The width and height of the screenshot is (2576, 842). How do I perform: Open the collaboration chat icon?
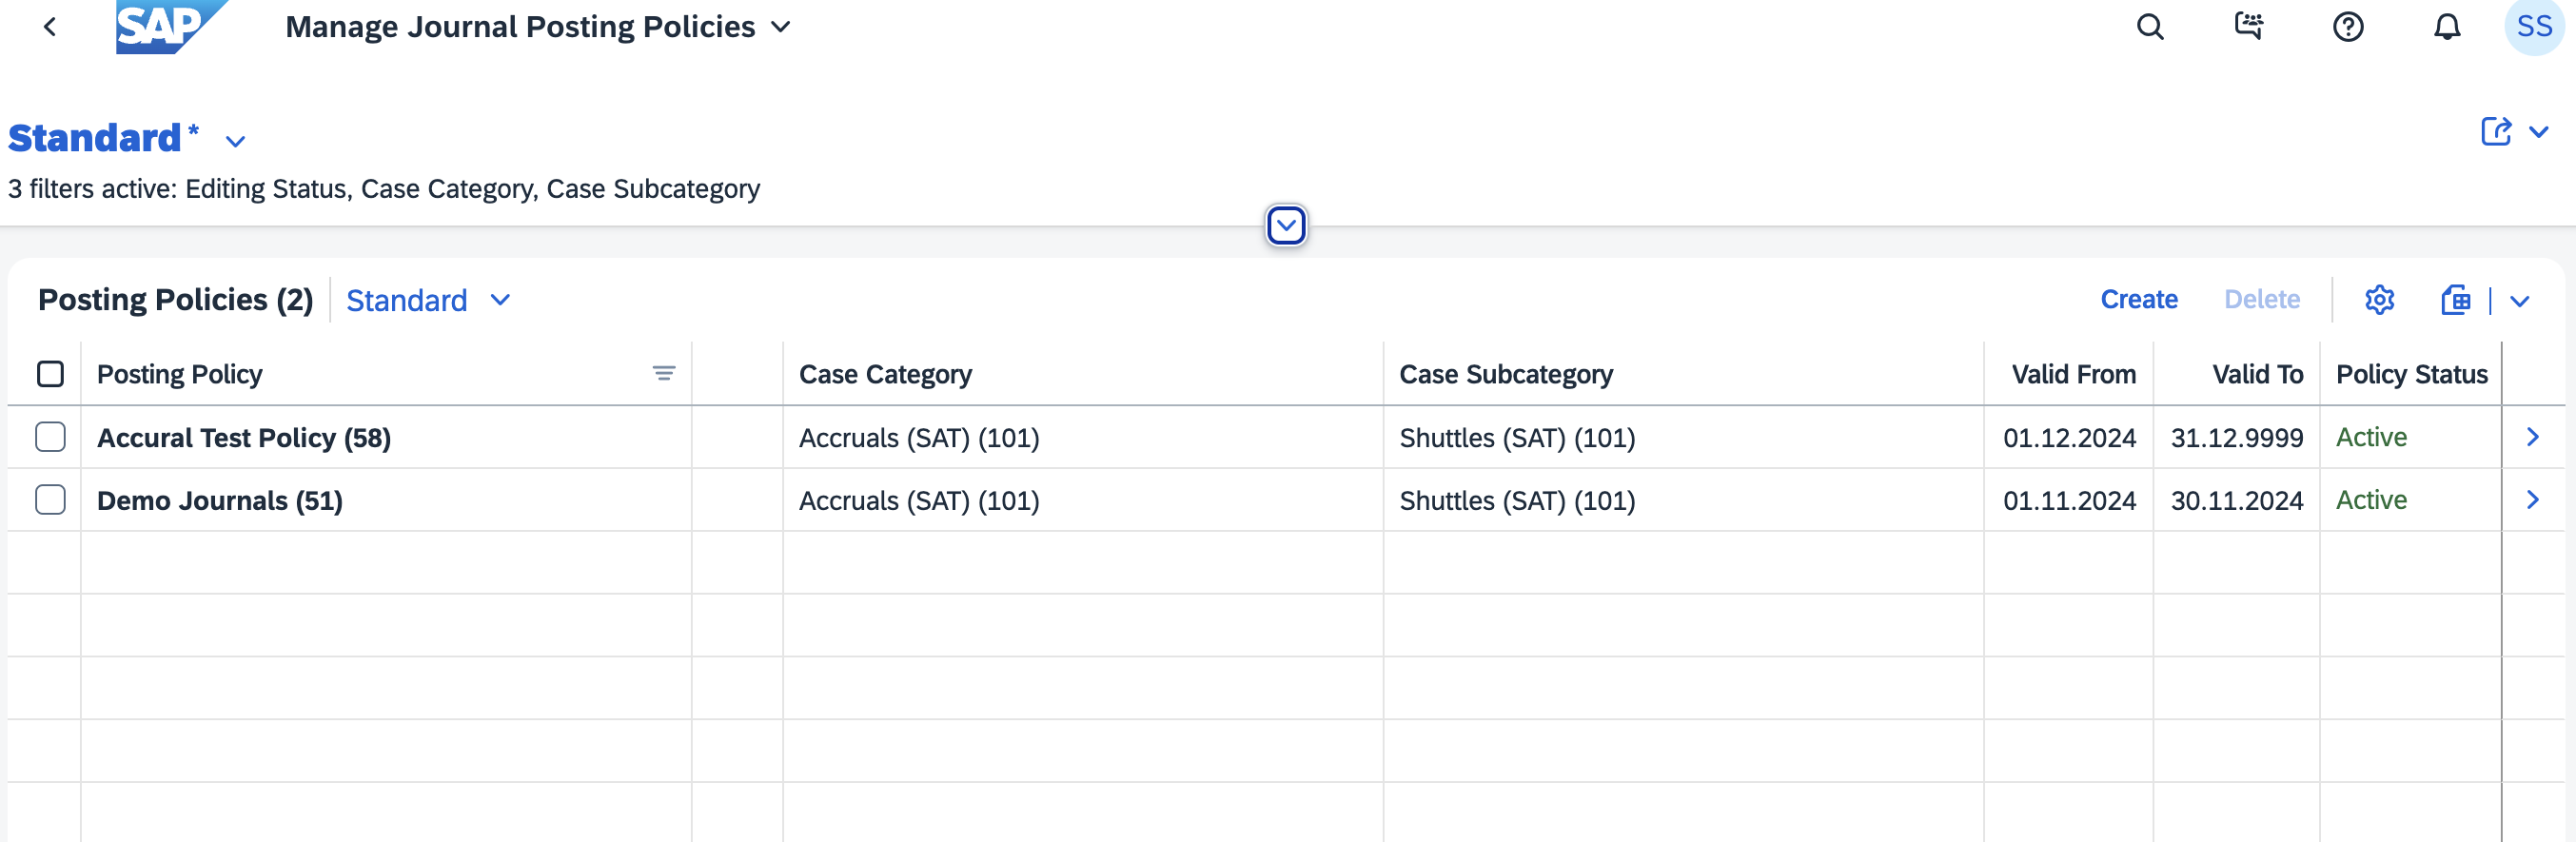2249,27
